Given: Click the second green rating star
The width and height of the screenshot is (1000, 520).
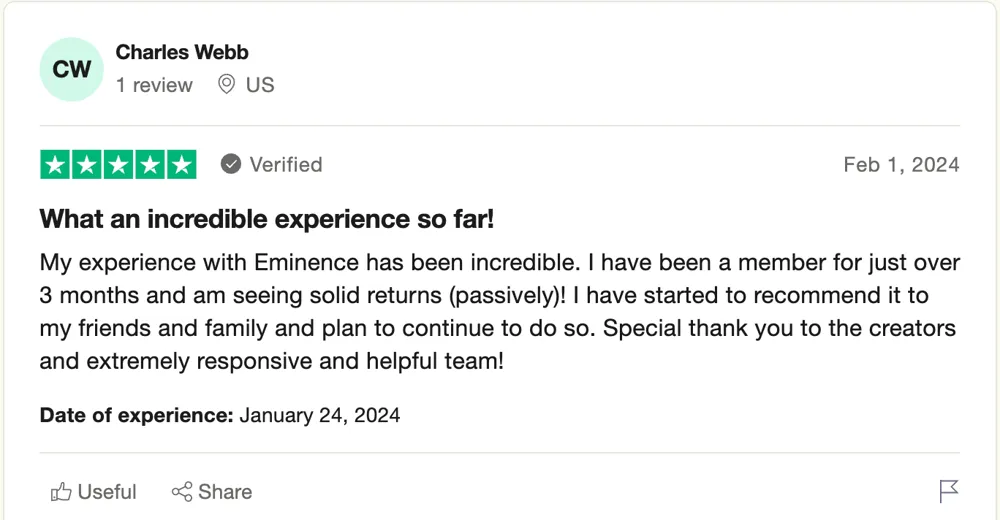Looking at the screenshot, I should (87, 165).
